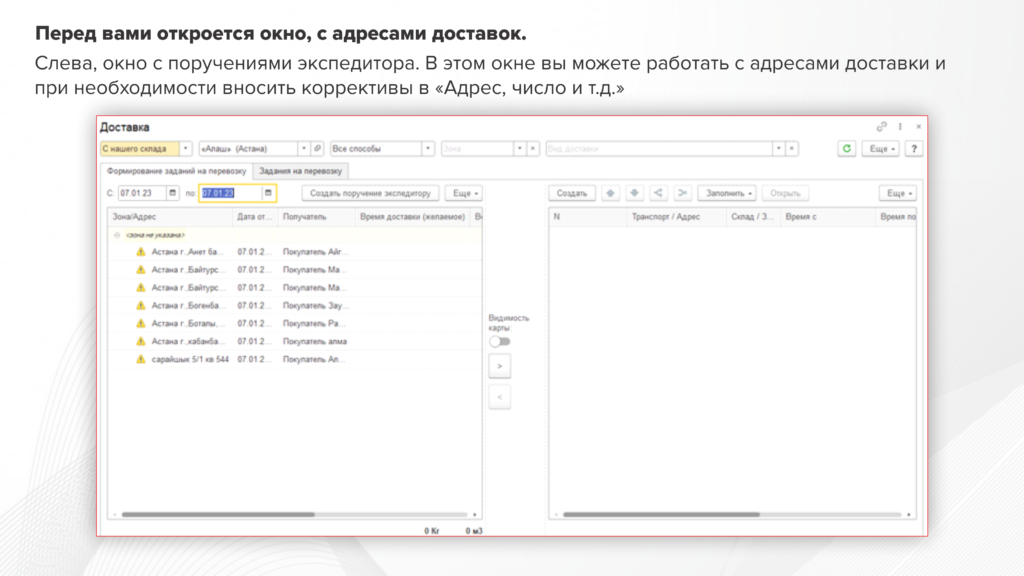This screenshot has width=1024, height=576.
Task: Open the Еще menu beside Создать поручение экспедитору
Action: pyautogui.click(x=464, y=193)
